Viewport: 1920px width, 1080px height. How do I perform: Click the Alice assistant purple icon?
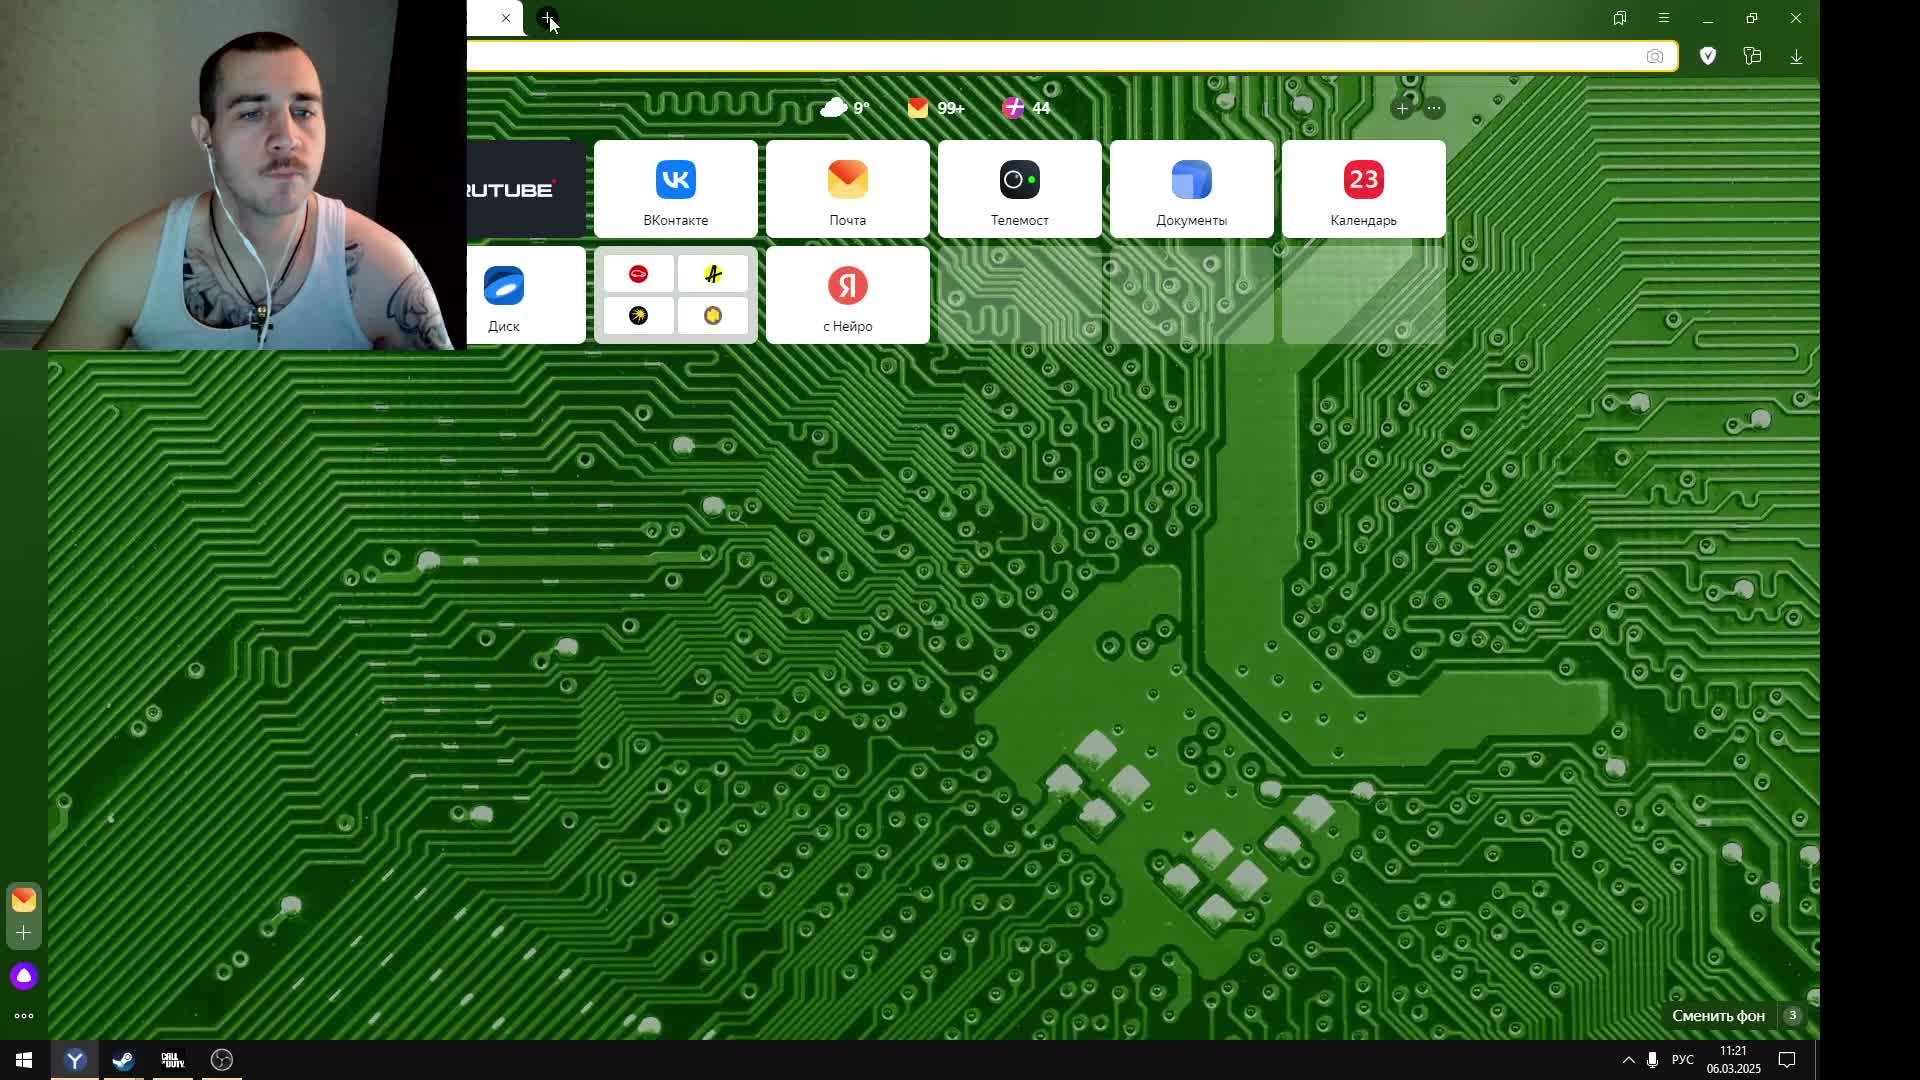click(x=24, y=976)
